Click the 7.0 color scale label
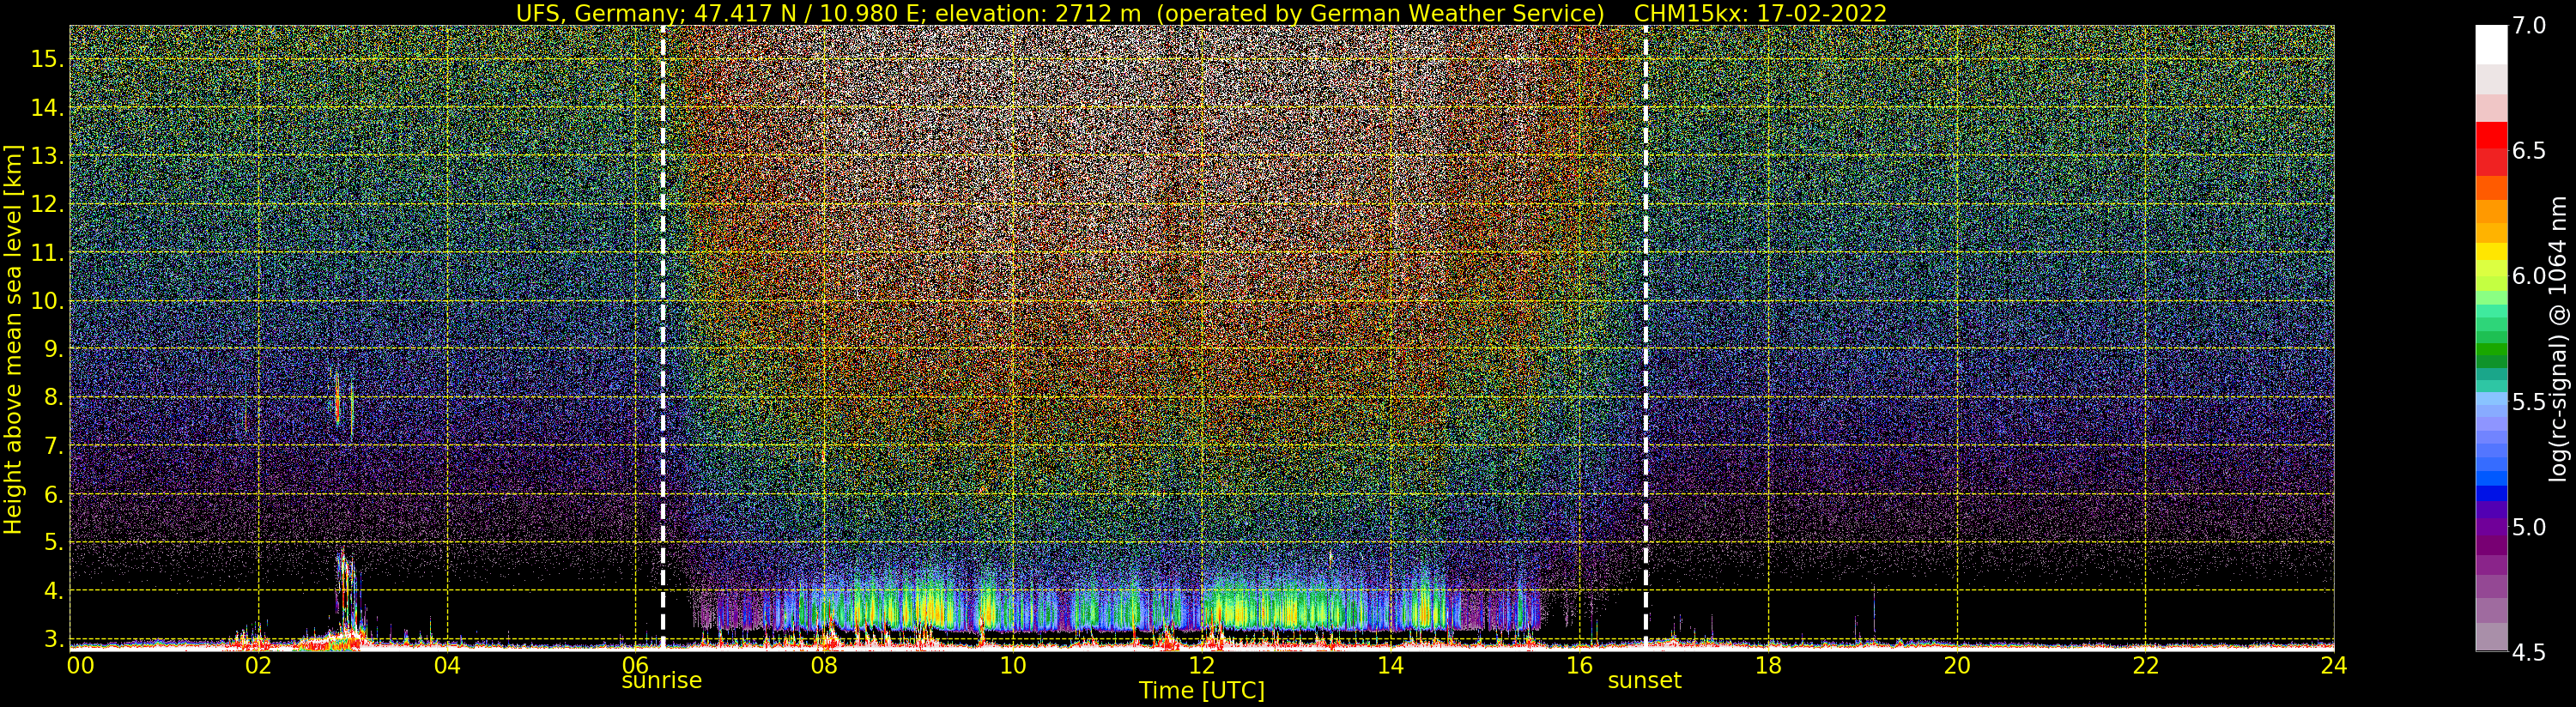This screenshot has width=2576, height=707. click(2528, 26)
